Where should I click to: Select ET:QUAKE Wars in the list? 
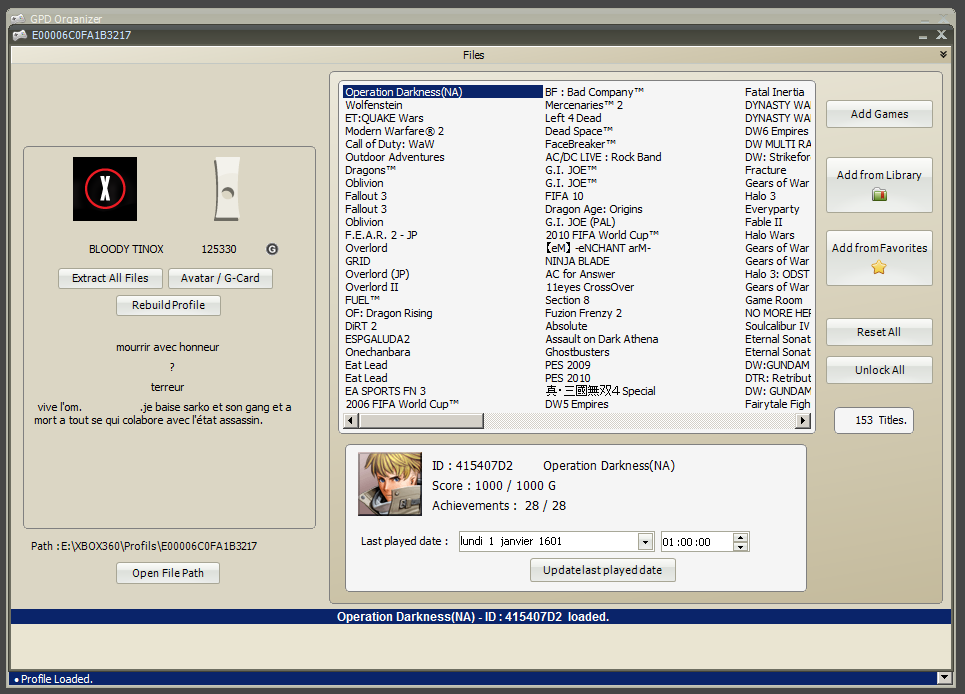point(384,118)
